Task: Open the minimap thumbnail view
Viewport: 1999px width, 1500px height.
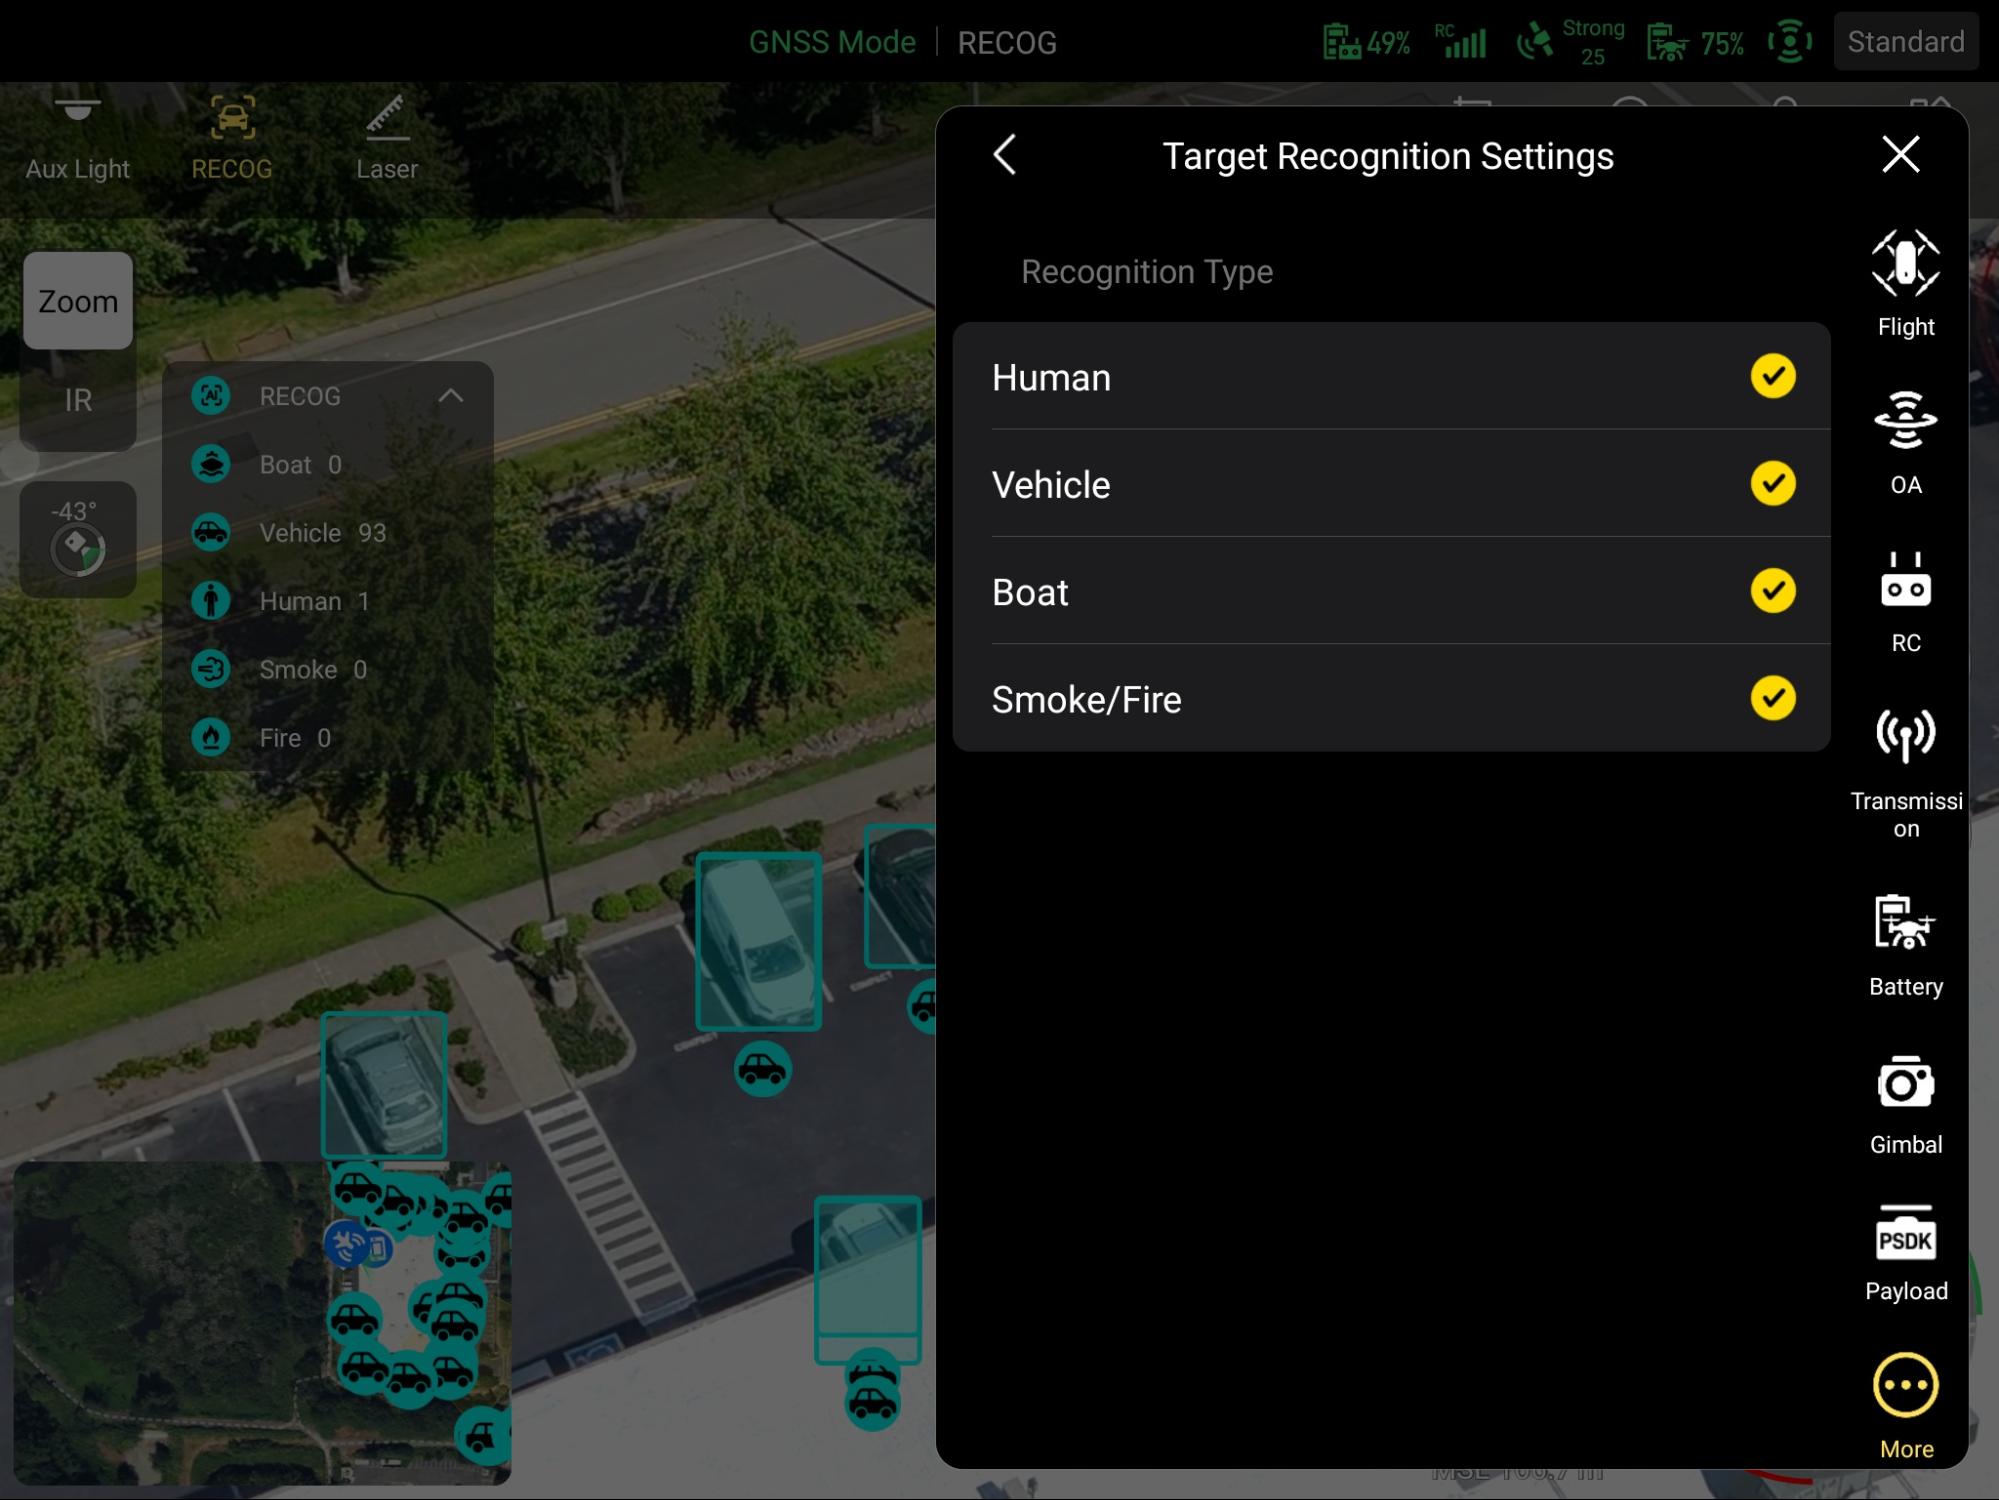Action: point(262,1322)
